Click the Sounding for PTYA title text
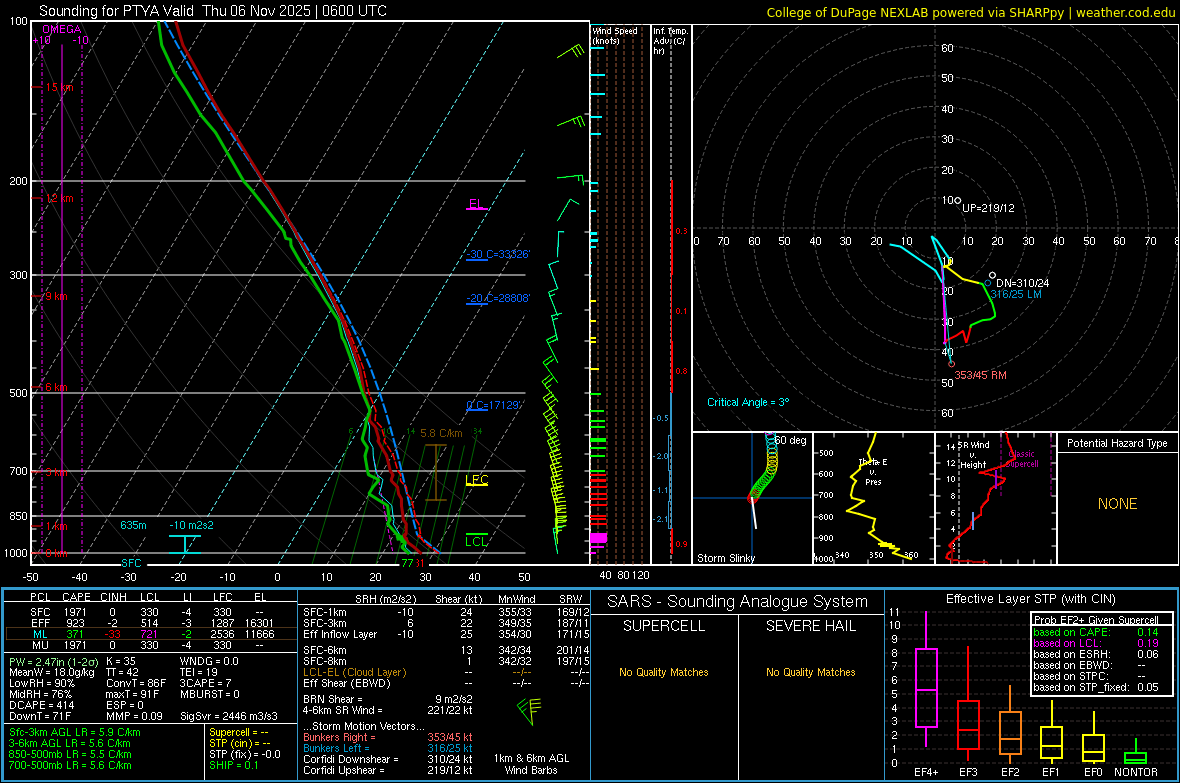The image size is (1180, 783). (x=213, y=11)
